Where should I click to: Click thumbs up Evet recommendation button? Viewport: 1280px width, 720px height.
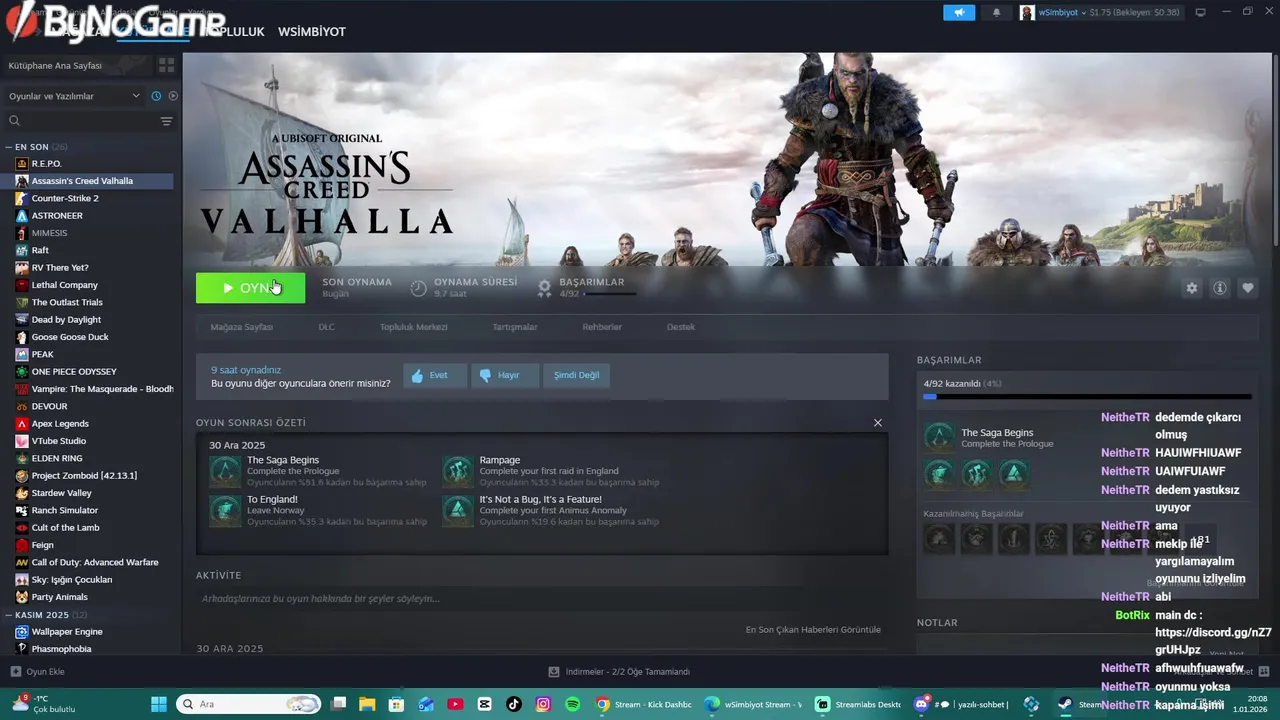(435, 375)
